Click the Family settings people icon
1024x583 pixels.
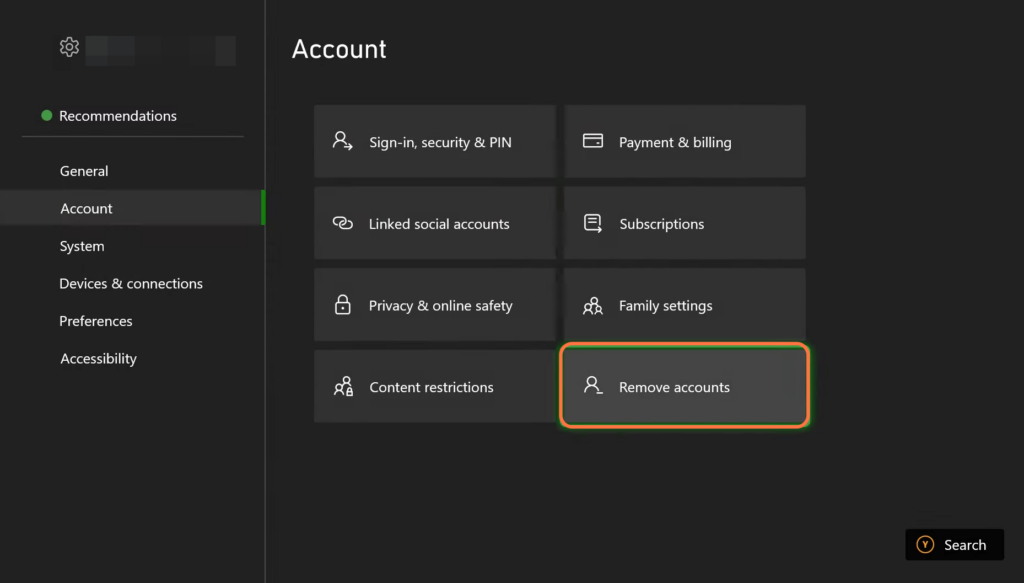coord(593,306)
